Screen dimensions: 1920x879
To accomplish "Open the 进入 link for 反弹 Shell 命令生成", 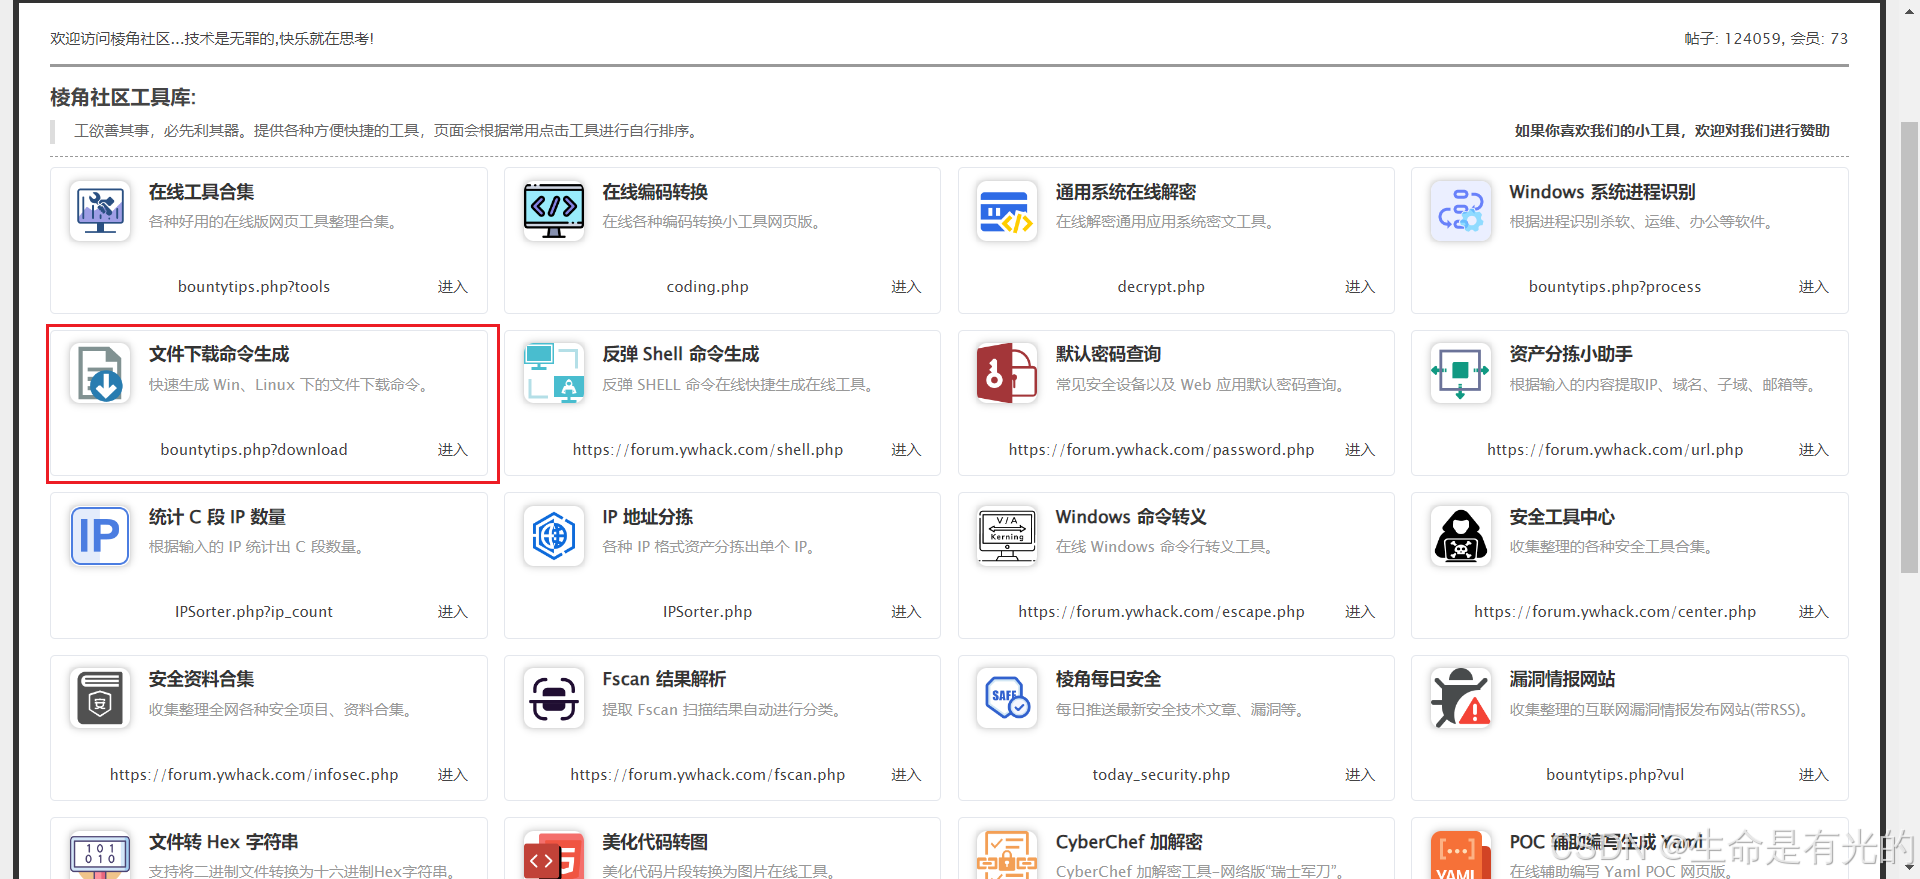I will pyautogui.click(x=906, y=450).
